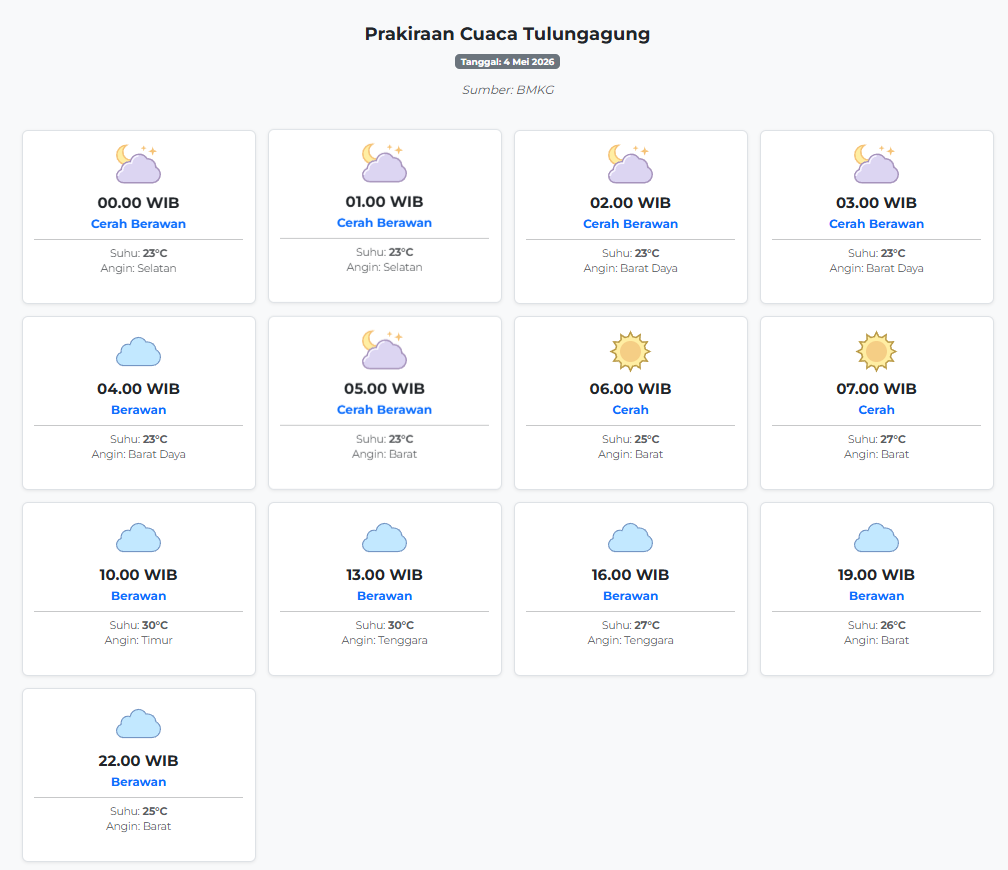This screenshot has width=1008, height=870.
Task: Click the sun icon on 06.00 WIB card
Action: point(630,351)
